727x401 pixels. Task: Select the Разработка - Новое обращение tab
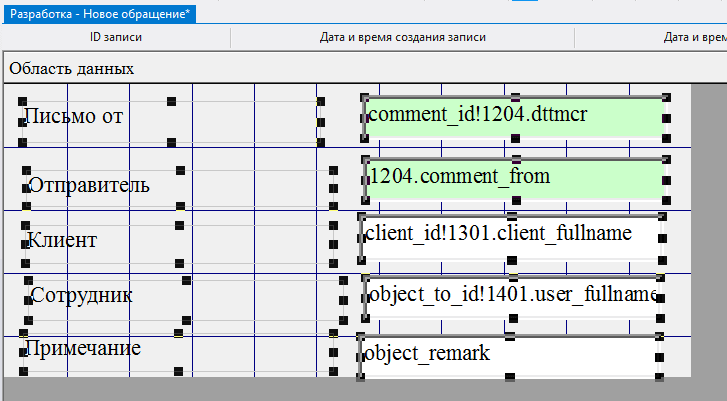click(x=98, y=14)
